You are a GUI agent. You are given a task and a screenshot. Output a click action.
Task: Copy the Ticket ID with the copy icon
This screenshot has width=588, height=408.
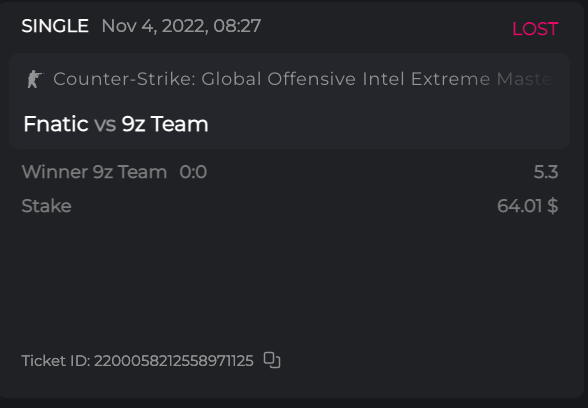point(272,360)
